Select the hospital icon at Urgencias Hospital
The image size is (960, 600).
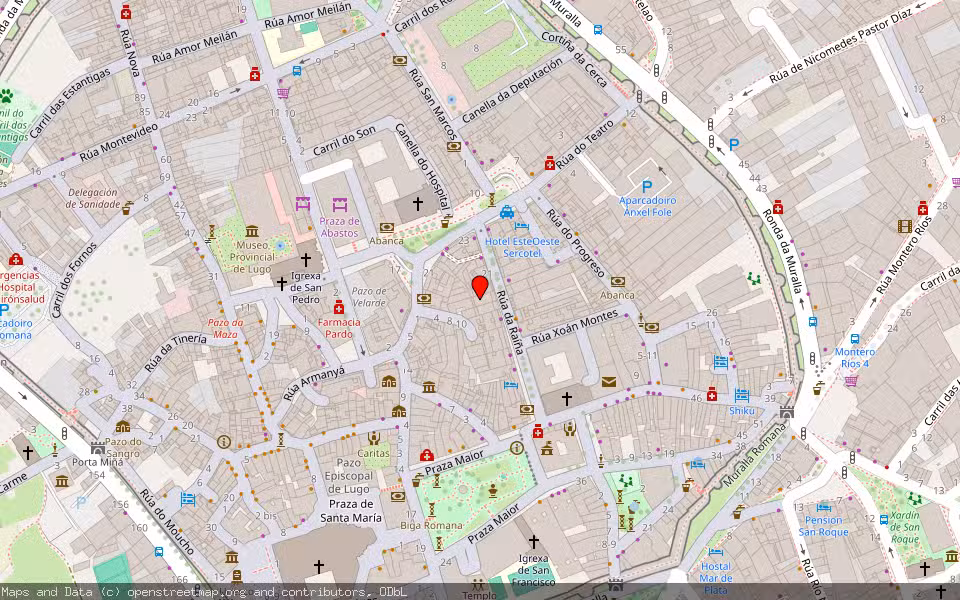16,260
